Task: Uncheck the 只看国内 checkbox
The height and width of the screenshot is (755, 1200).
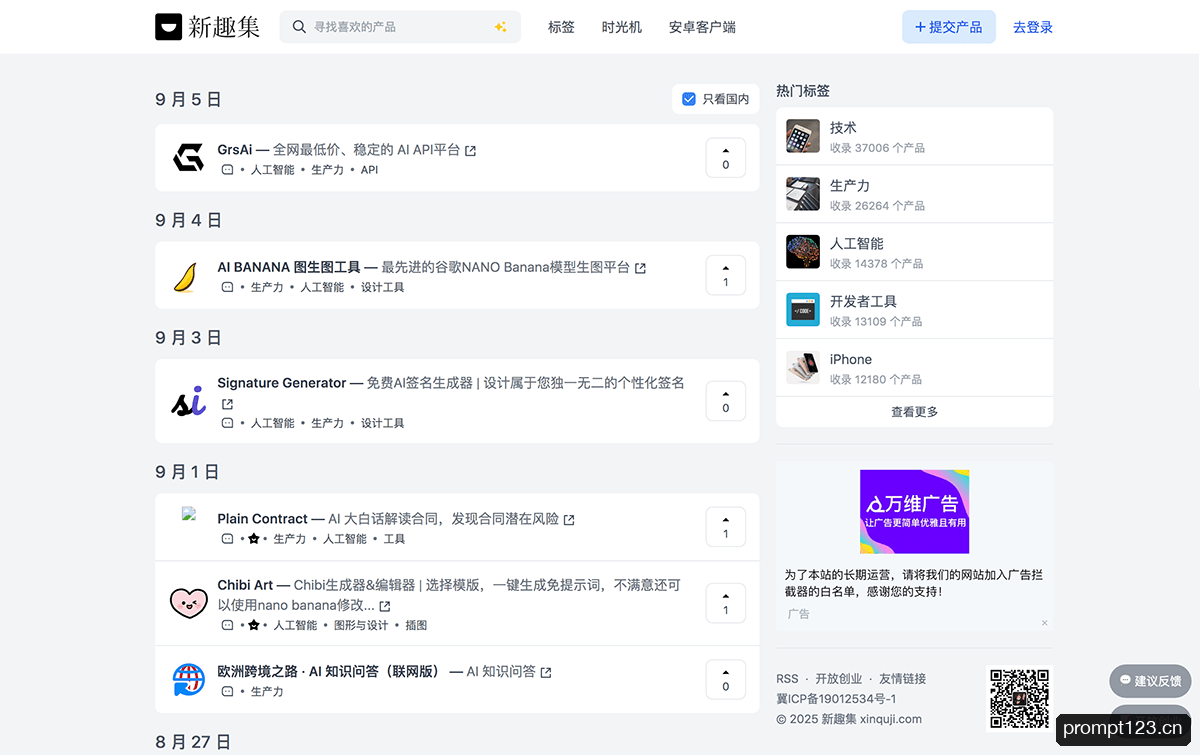Action: click(689, 99)
